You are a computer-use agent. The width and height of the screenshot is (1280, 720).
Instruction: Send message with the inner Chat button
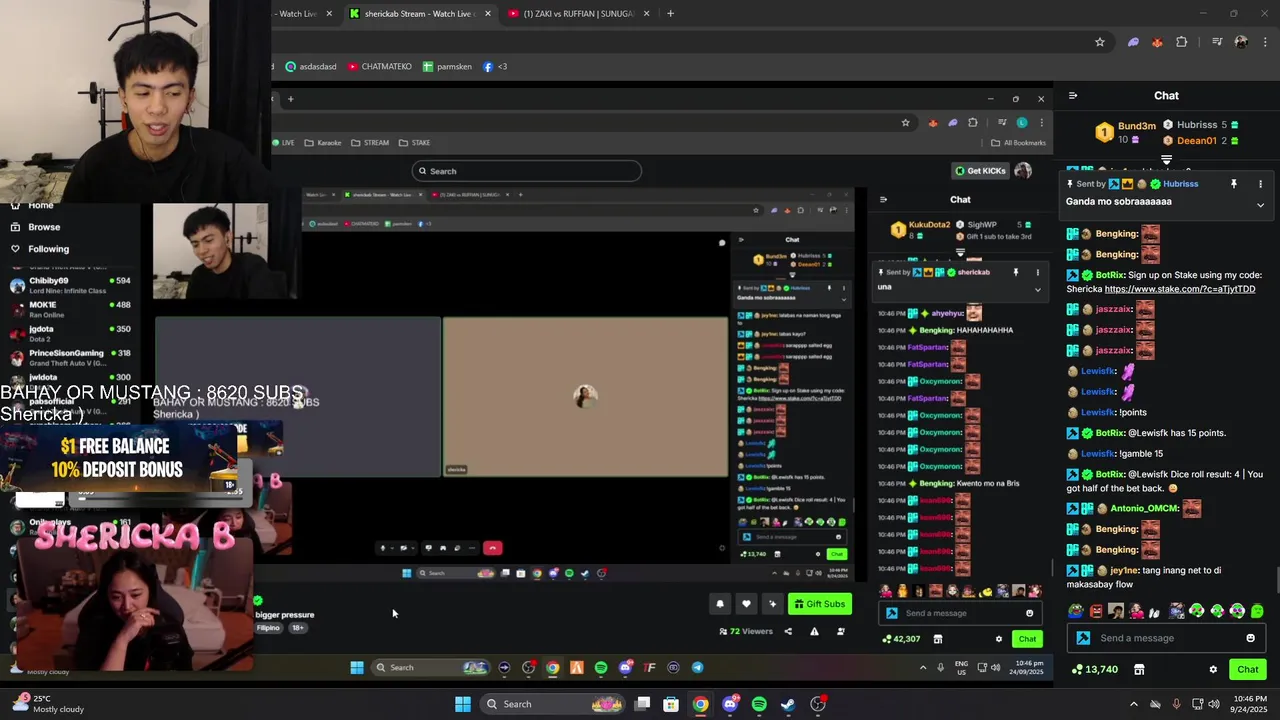[1027, 639]
